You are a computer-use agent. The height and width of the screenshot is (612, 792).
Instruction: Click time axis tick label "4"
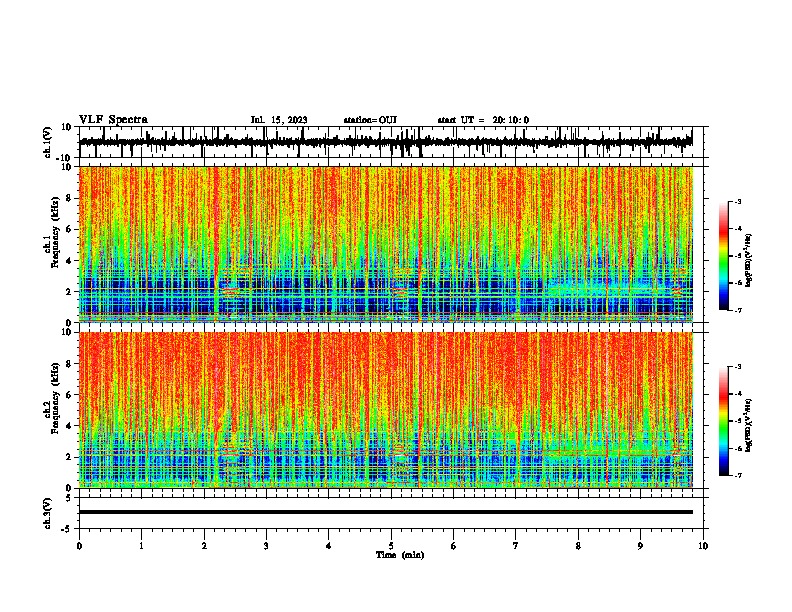pyautogui.click(x=329, y=546)
